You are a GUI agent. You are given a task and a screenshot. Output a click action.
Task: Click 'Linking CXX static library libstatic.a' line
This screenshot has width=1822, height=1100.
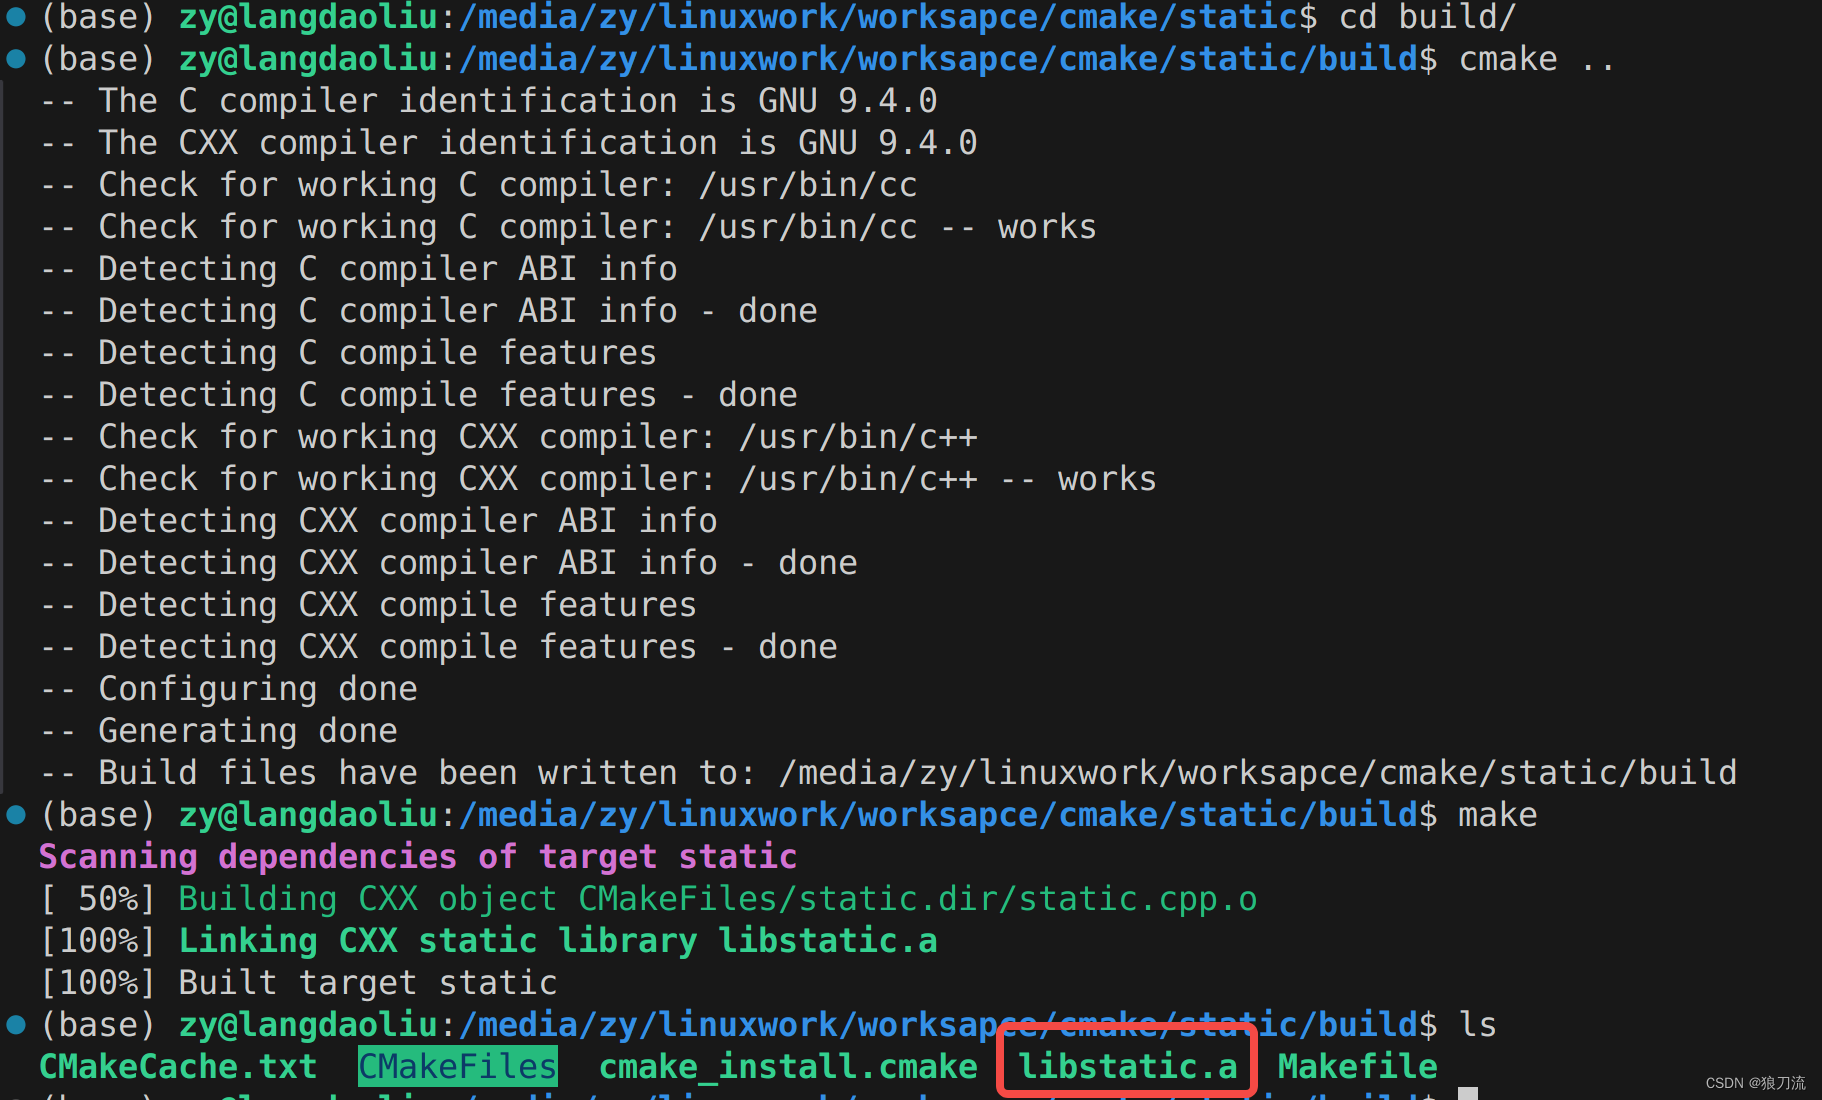(558, 941)
